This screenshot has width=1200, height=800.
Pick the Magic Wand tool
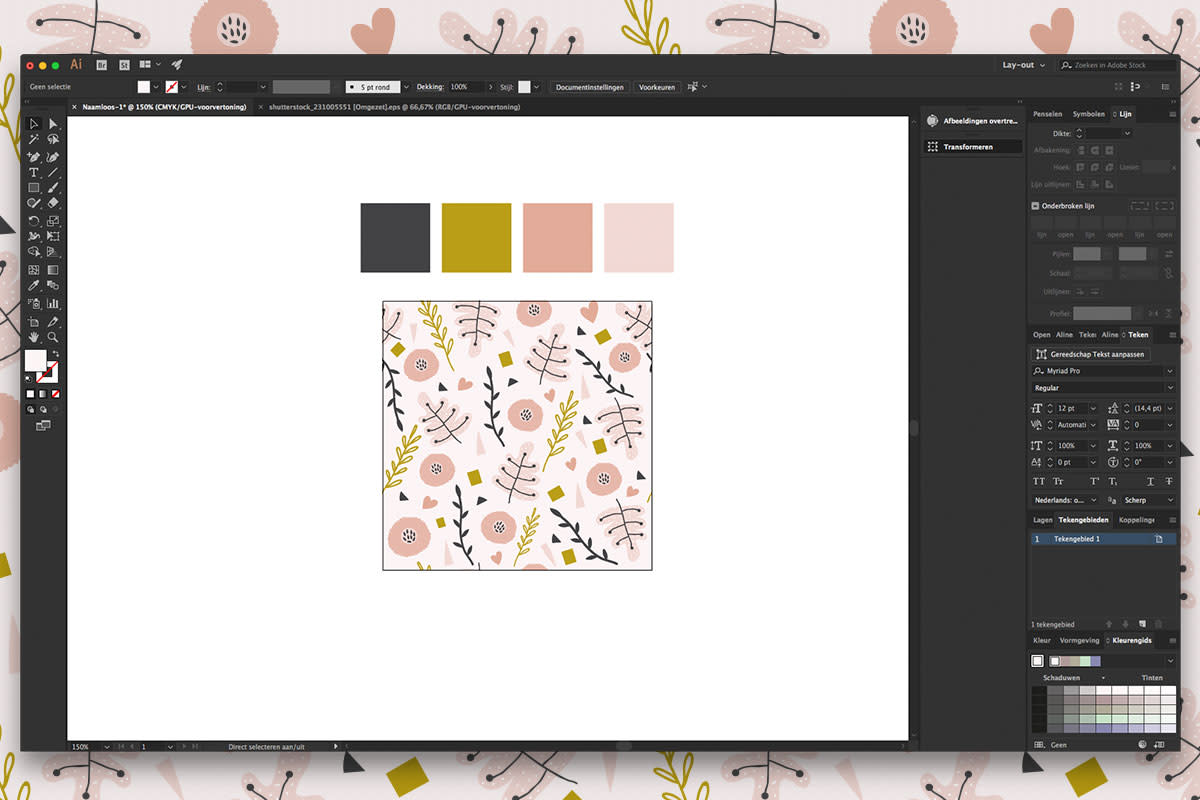click(34, 140)
